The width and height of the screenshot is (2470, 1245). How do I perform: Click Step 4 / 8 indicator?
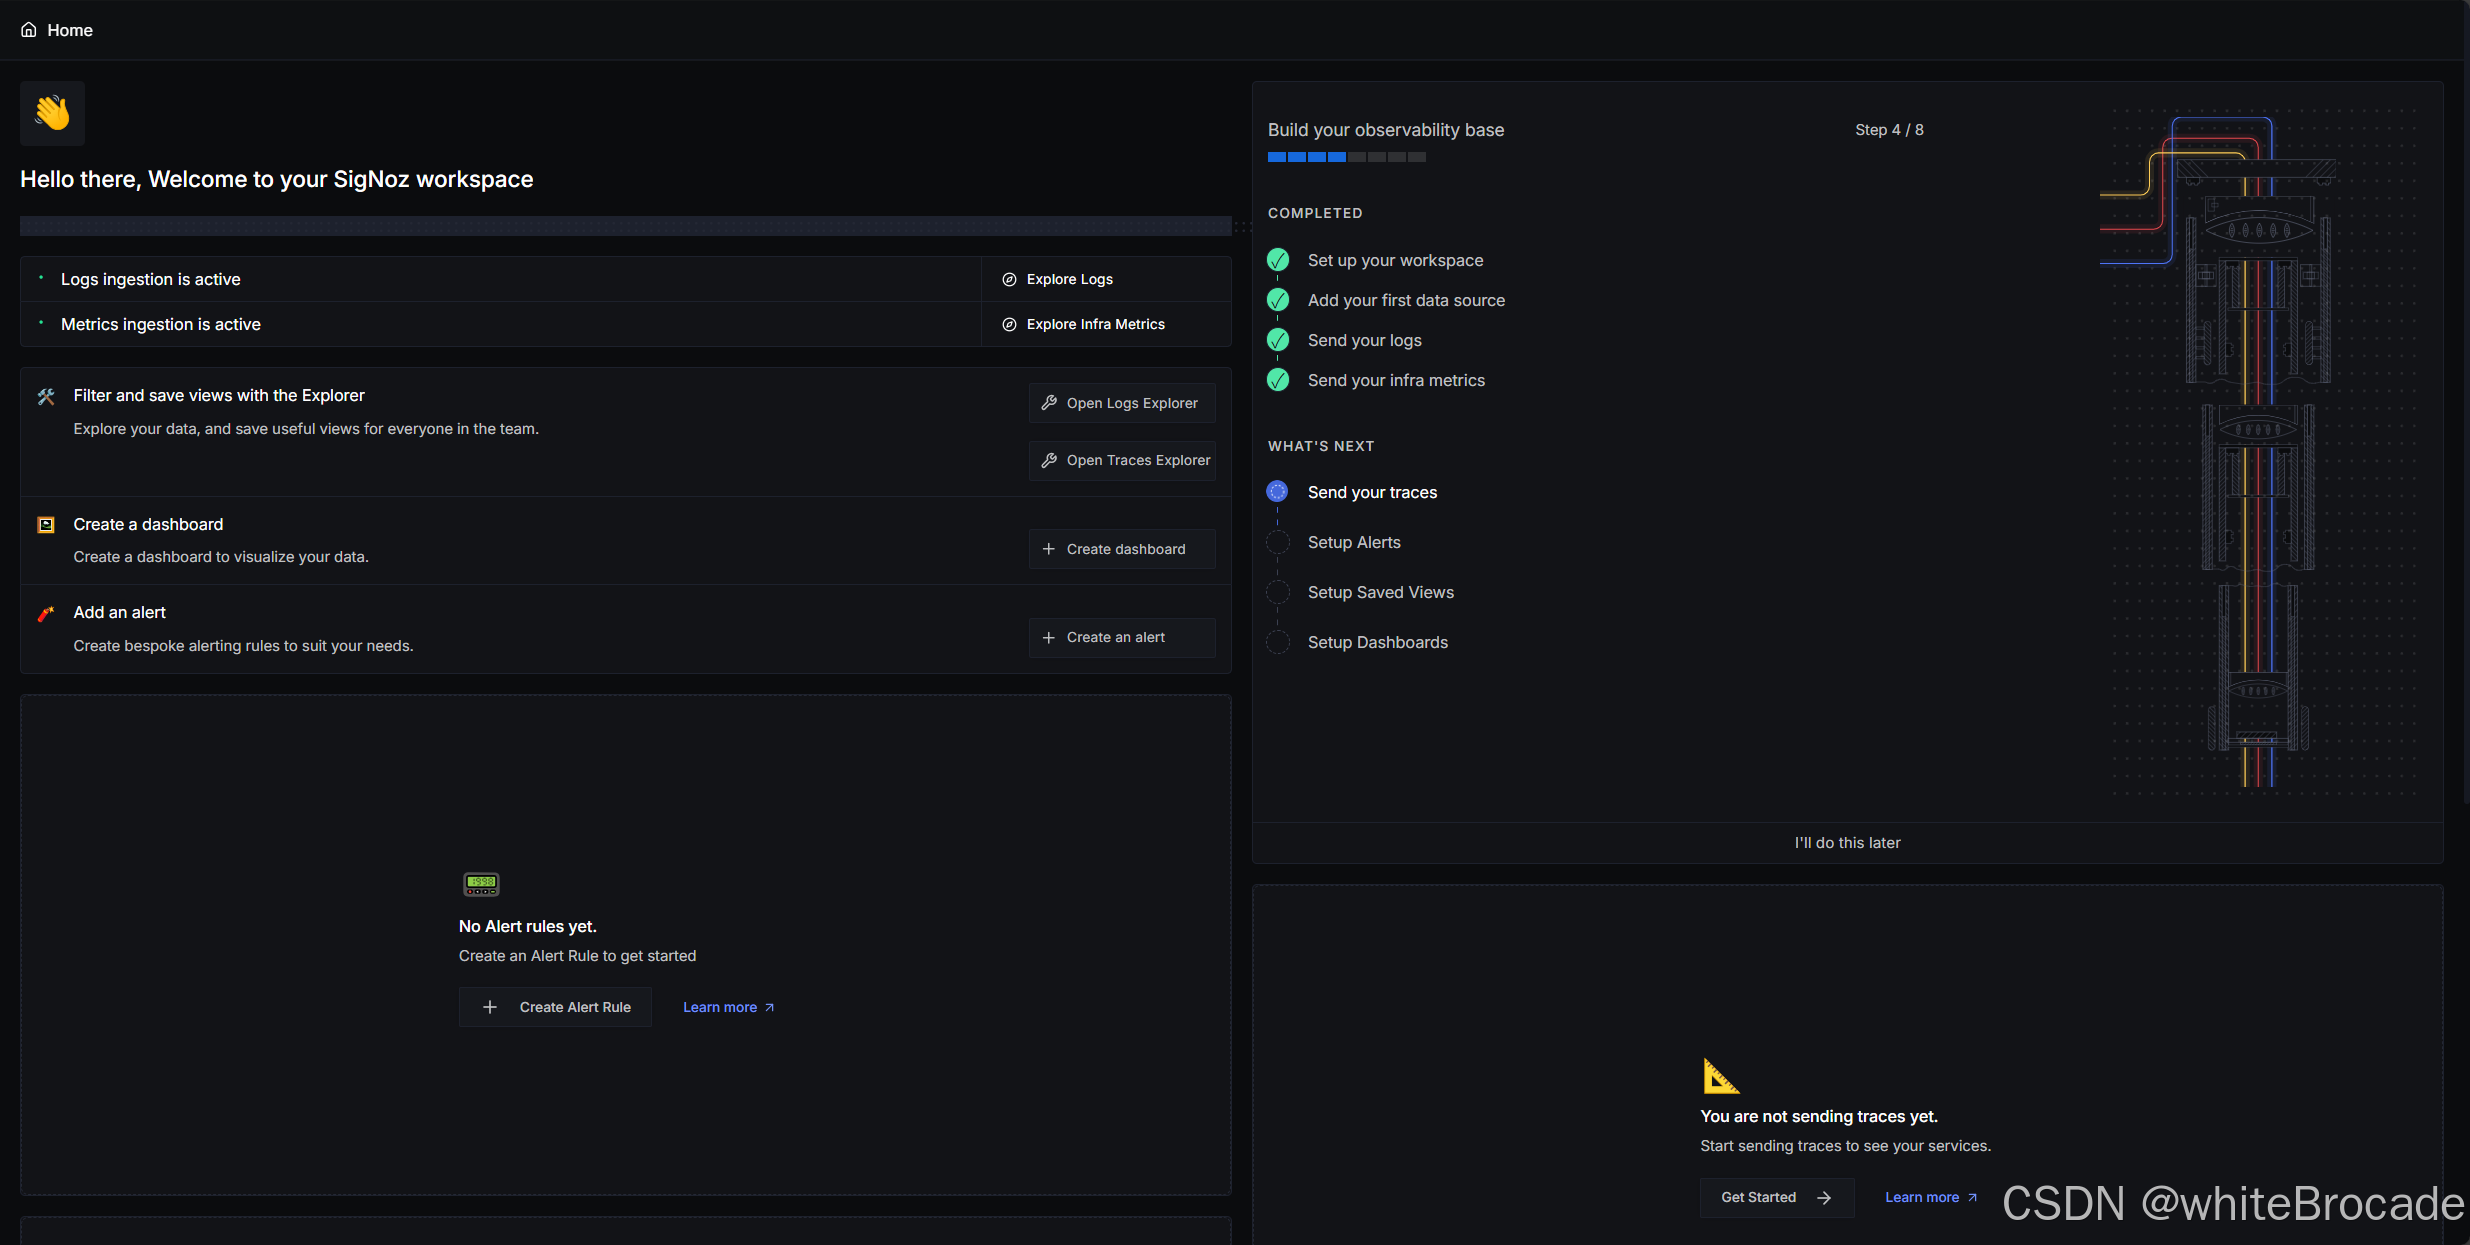tap(1889, 130)
